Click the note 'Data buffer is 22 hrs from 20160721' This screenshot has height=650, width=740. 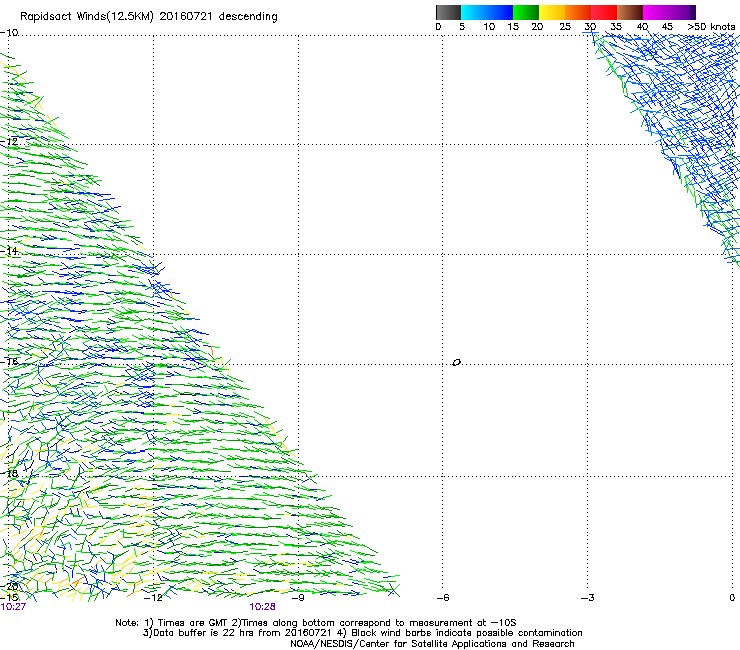(237, 633)
